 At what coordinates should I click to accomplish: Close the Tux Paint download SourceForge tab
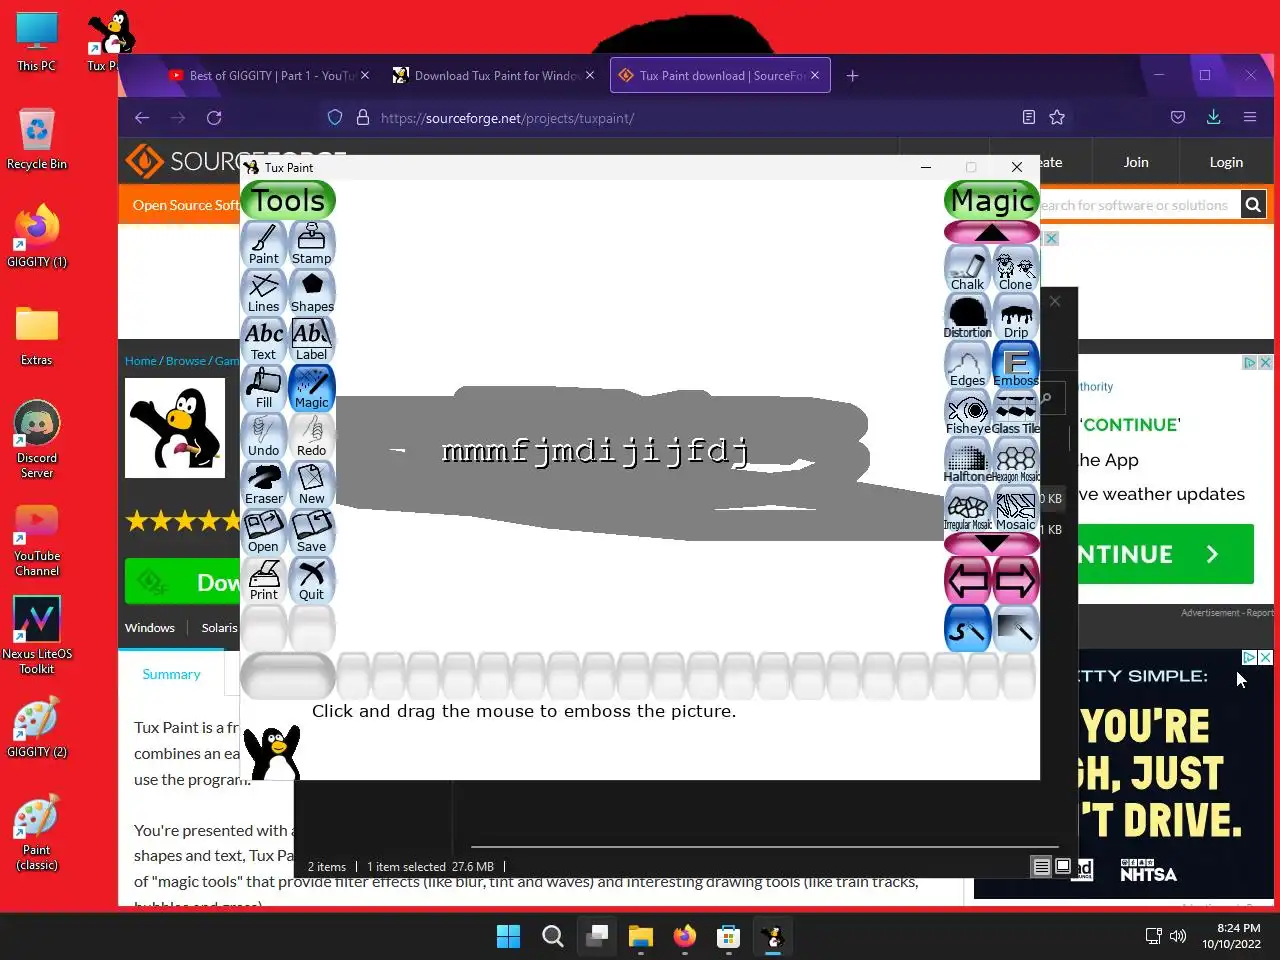(815, 75)
